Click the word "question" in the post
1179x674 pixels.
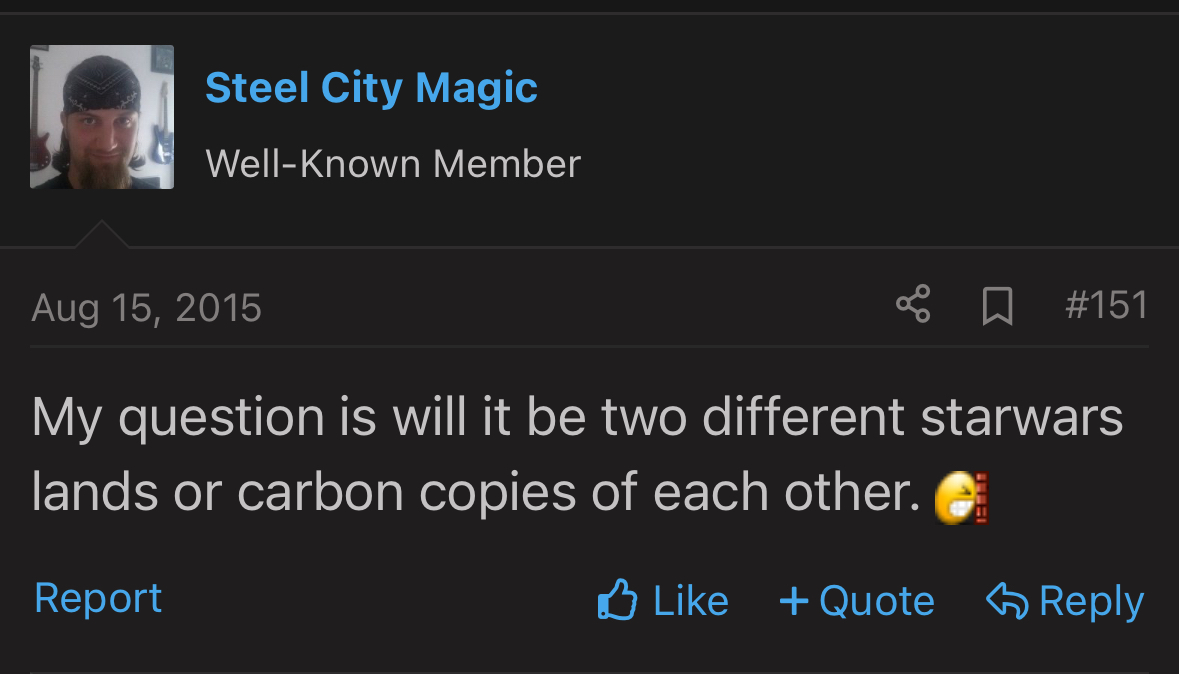click(221, 417)
